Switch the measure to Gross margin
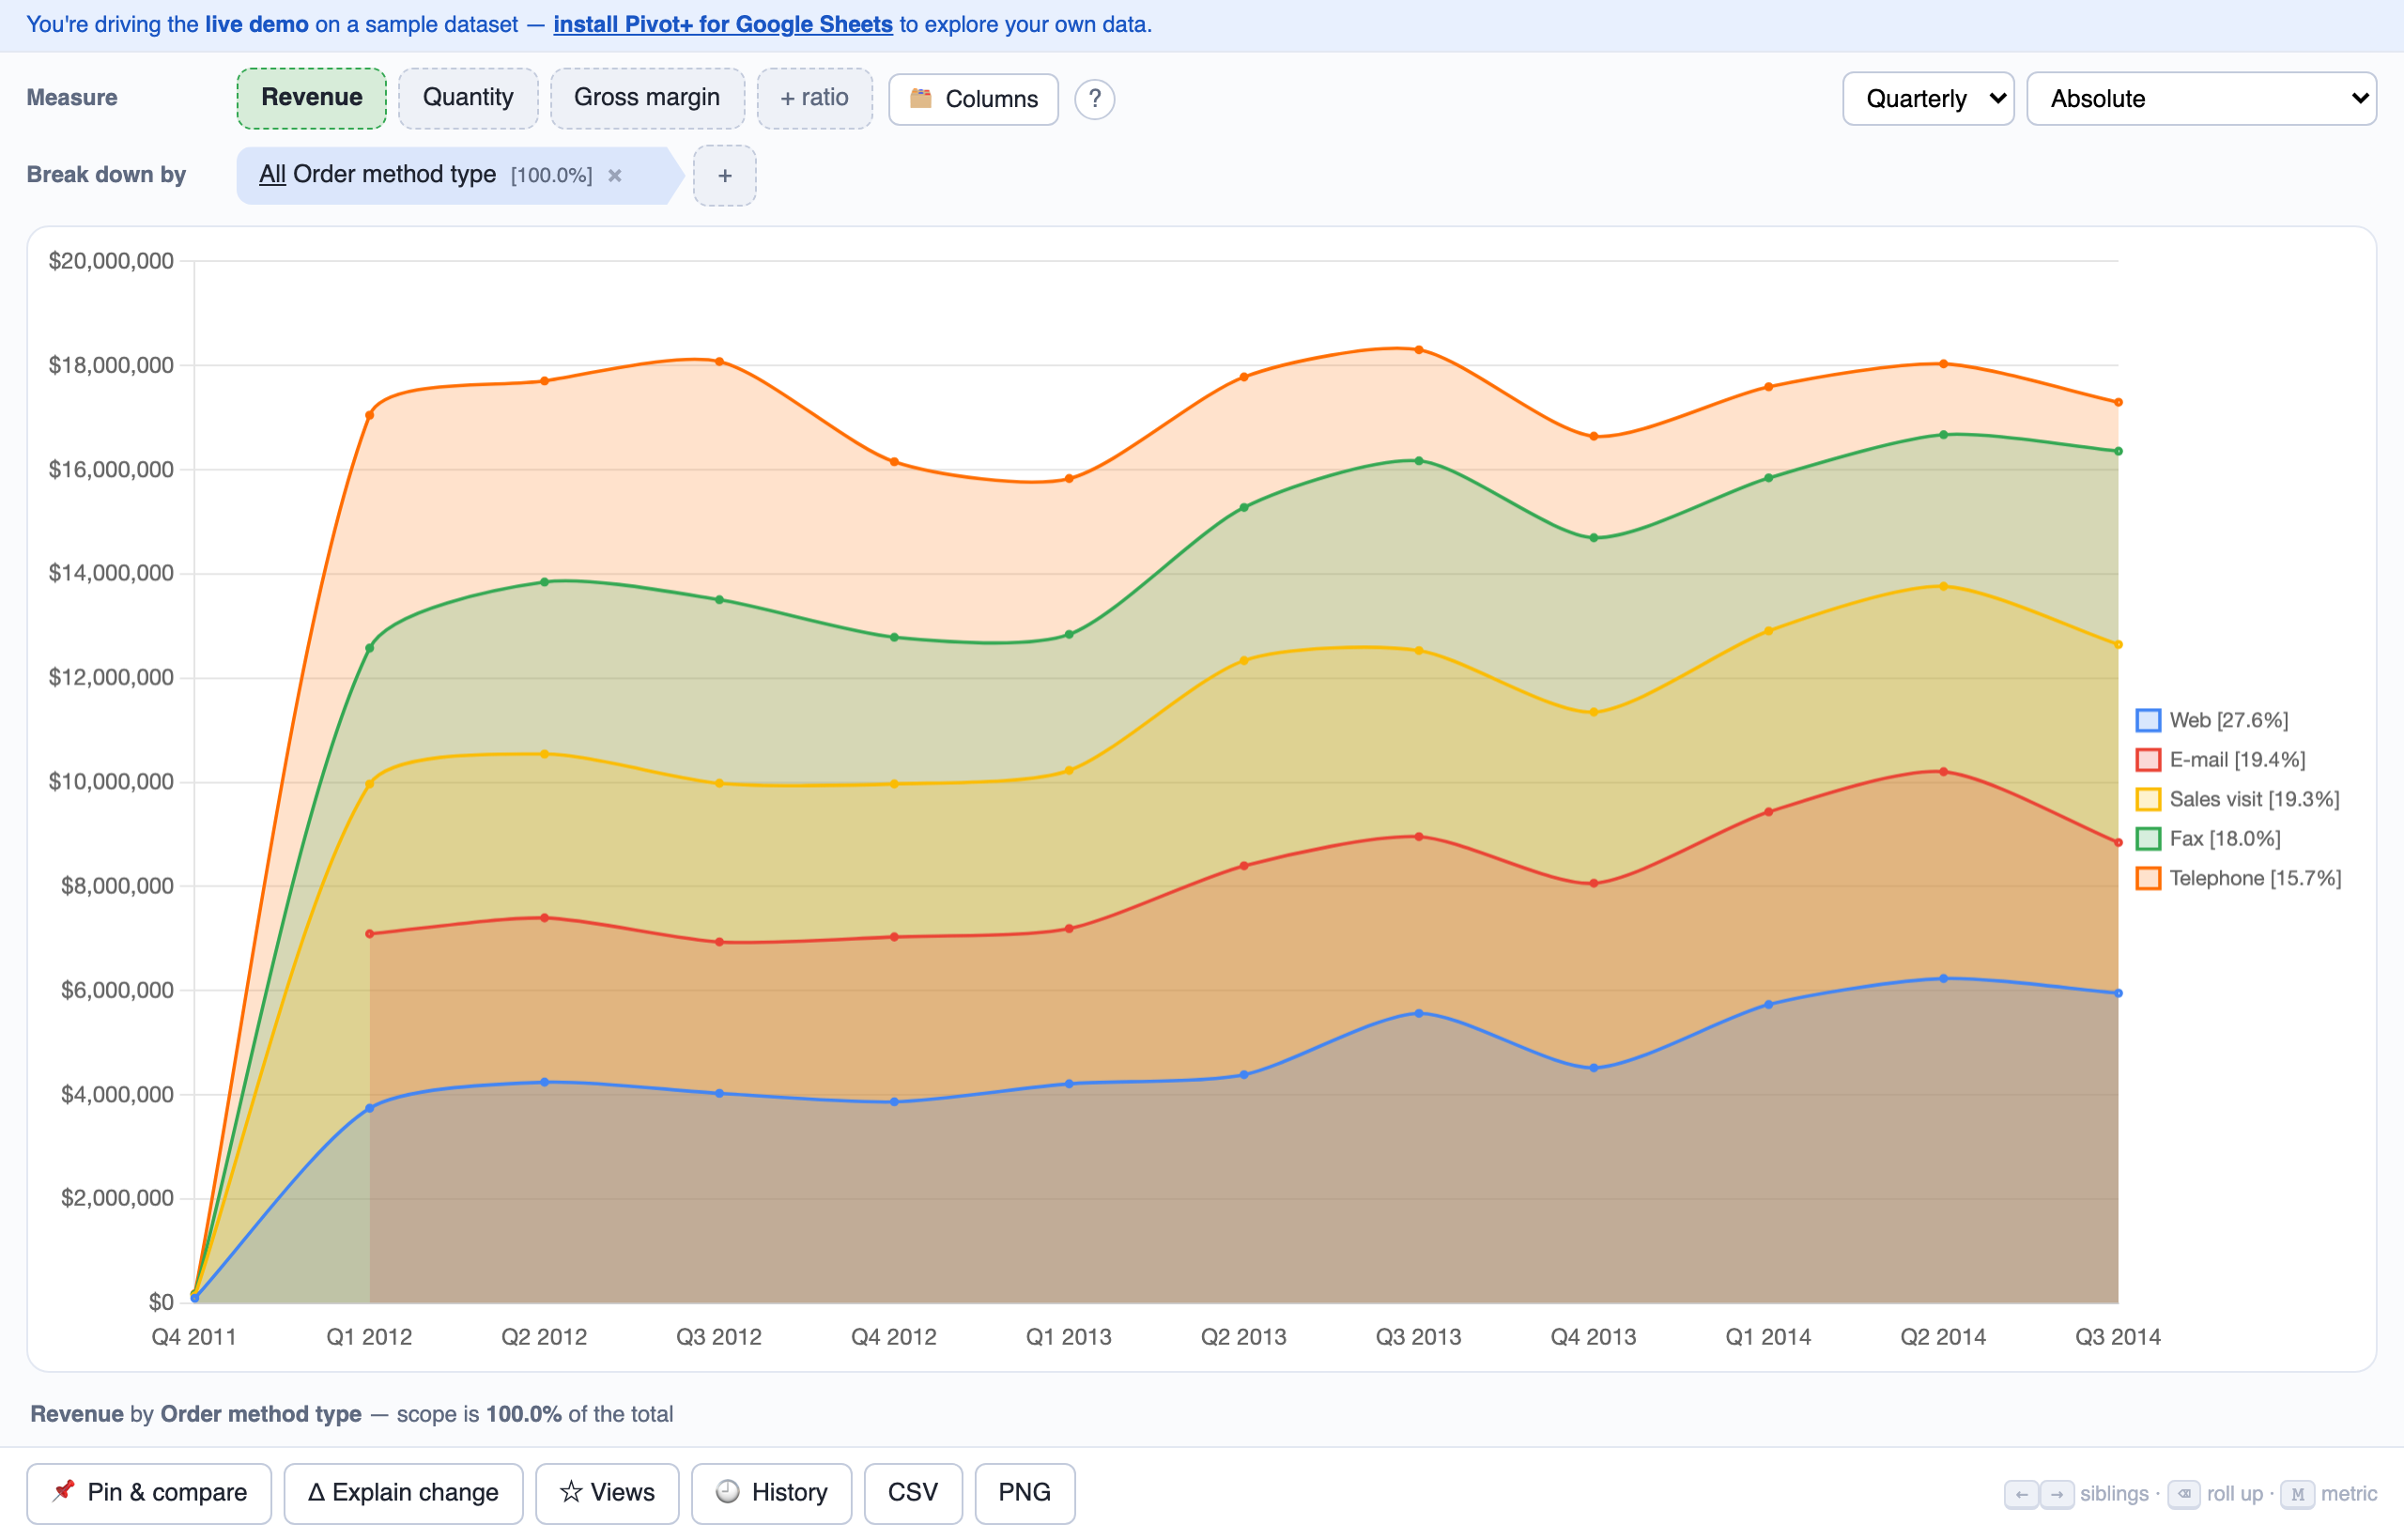 click(x=647, y=98)
